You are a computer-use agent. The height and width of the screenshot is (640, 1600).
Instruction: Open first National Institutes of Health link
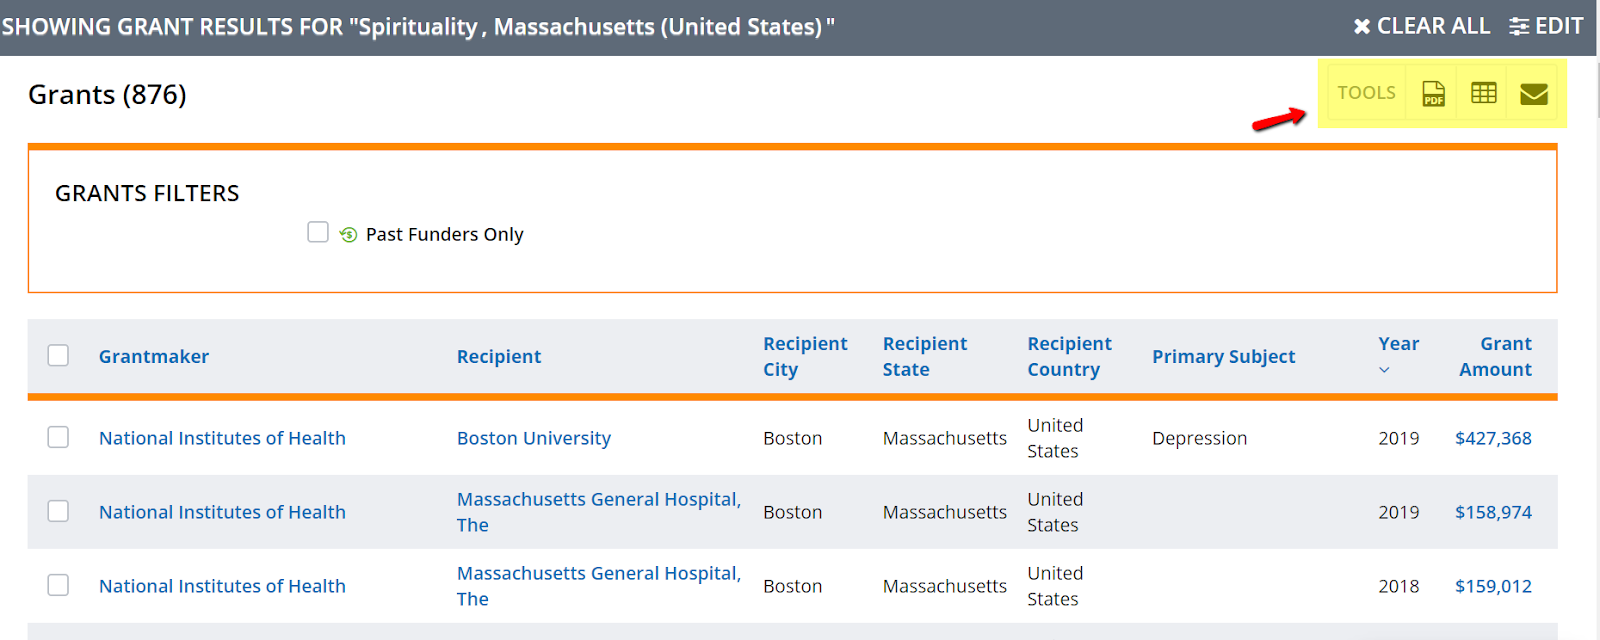[222, 438]
